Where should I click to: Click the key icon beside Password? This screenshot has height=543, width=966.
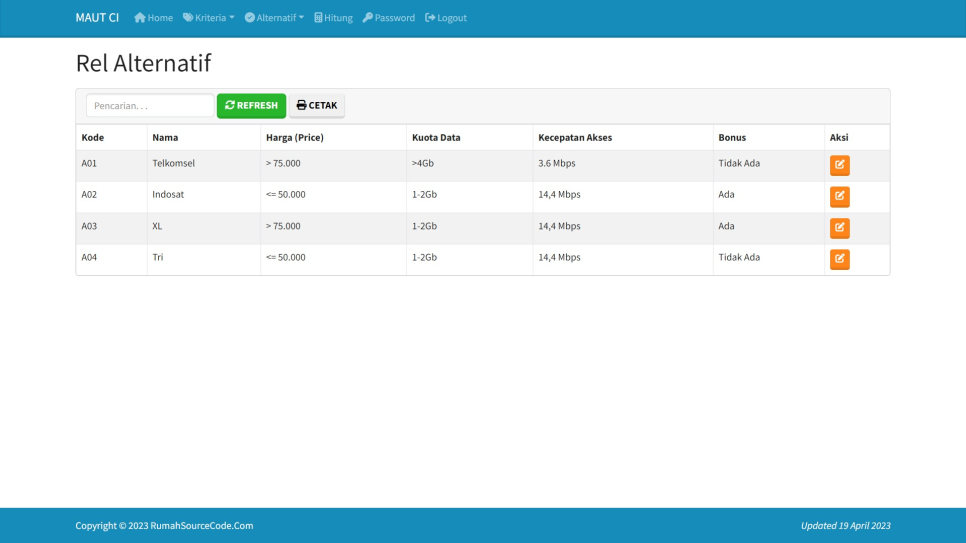tap(368, 18)
